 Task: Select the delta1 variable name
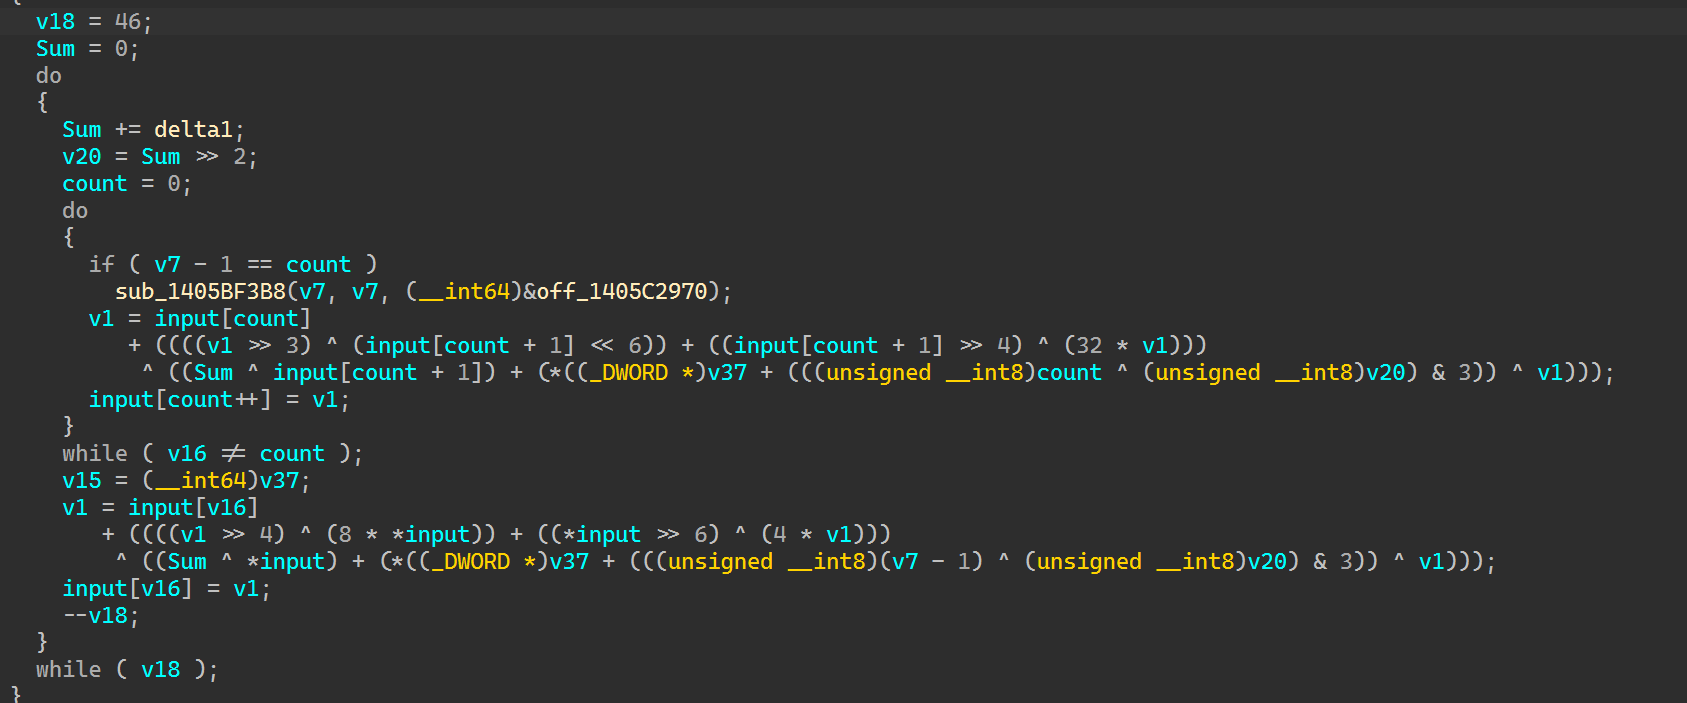coord(193,129)
